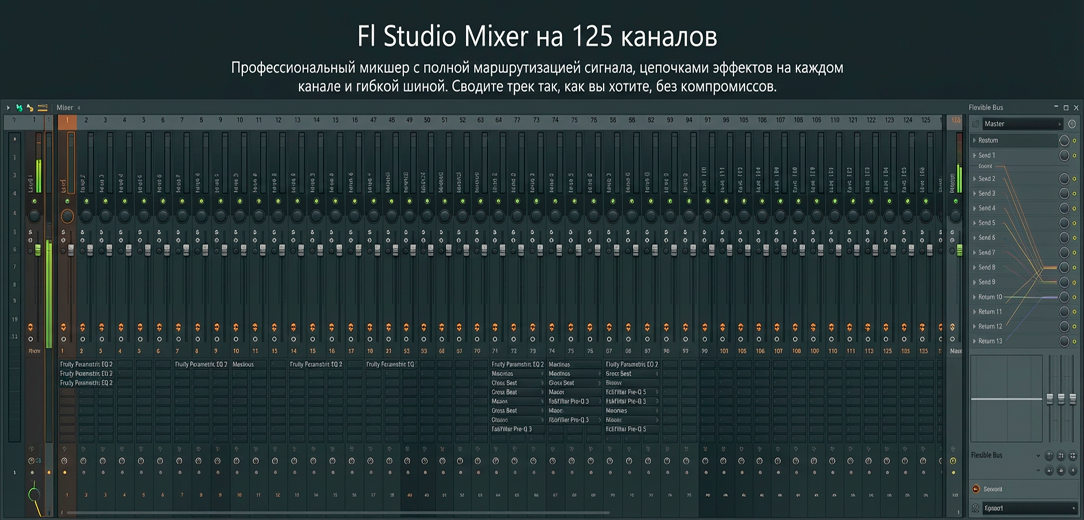Click the XY graph pad in the Flexible Bus panel
Viewport: 1084px width, 520px height.
(x=1007, y=399)
